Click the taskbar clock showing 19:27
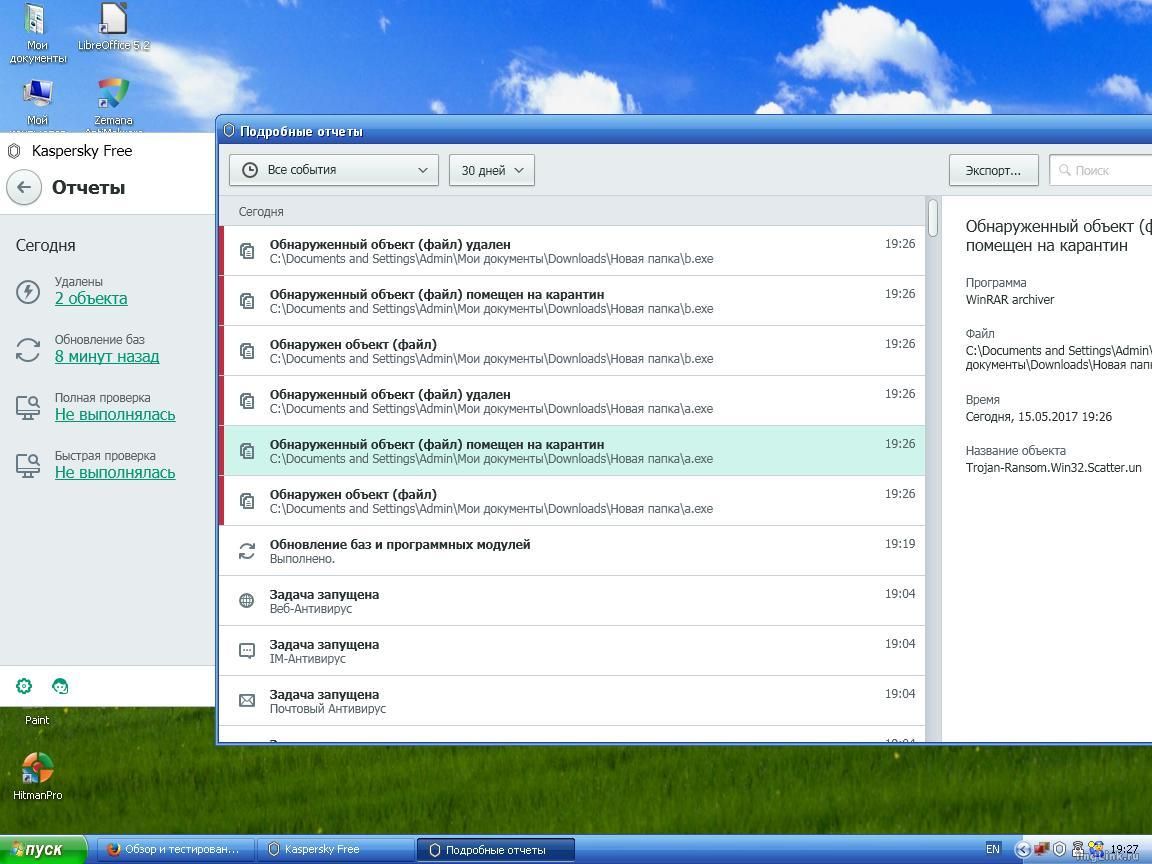Image resolution: width=1152 pixels, height=864 pixels. tap(1124, 849)
